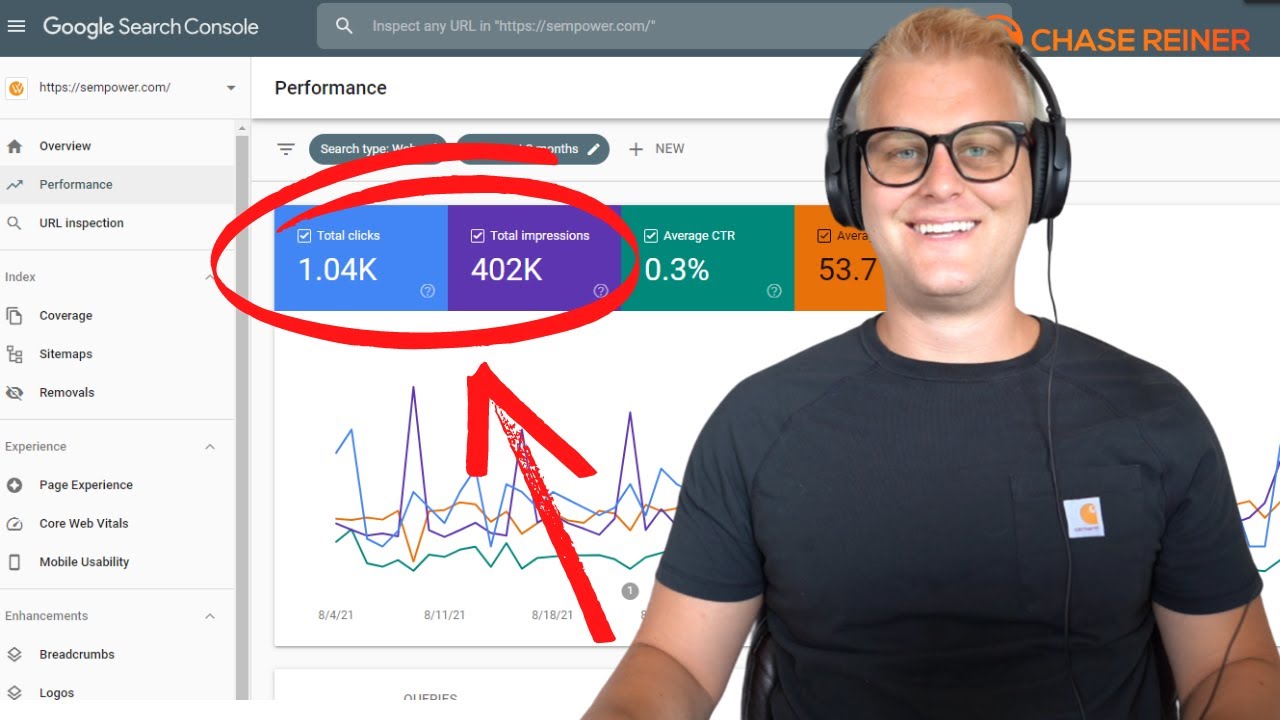Click the chart annotation marker 1
1280x720 pixels.
[630, 591]
